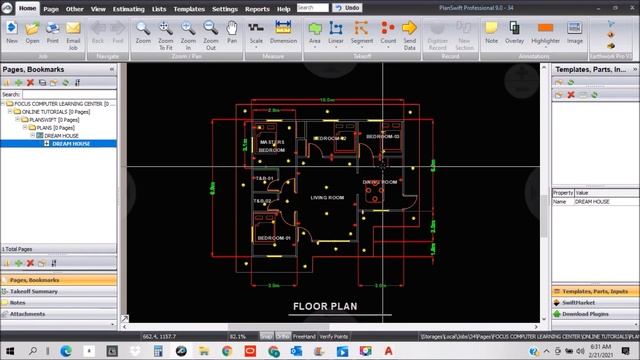Click vertical scrollbar thumb beside drawing

tap(544, 216)
